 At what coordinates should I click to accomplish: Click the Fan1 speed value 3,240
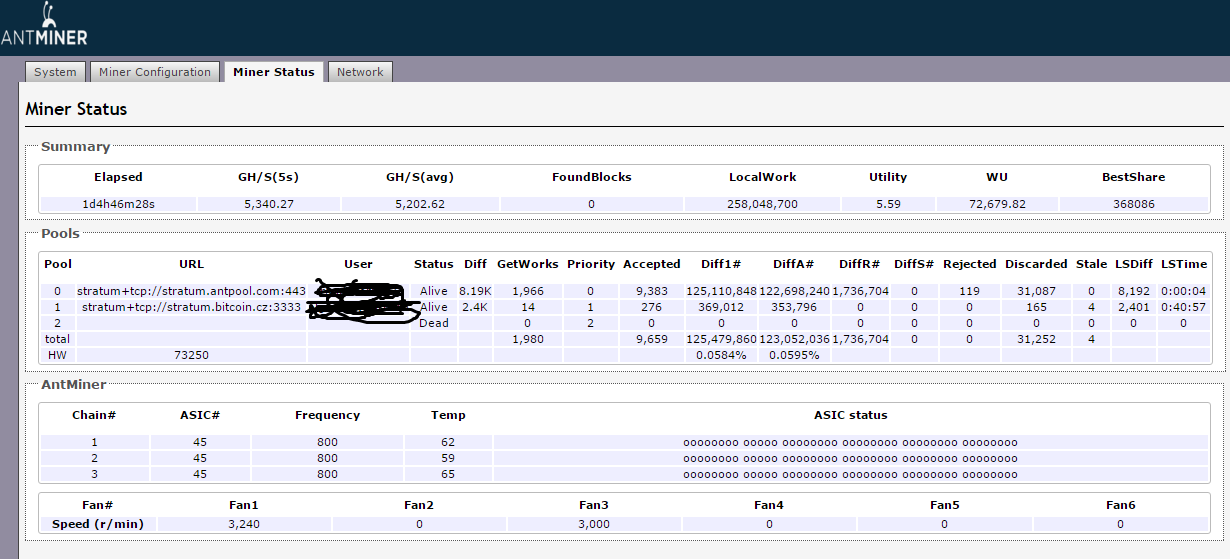point(244,524)
